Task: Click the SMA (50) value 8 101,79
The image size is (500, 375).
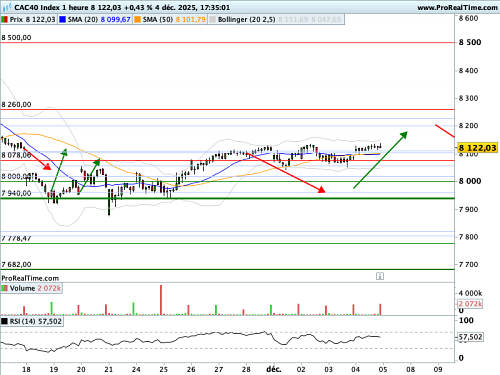Action: (191, 20)
